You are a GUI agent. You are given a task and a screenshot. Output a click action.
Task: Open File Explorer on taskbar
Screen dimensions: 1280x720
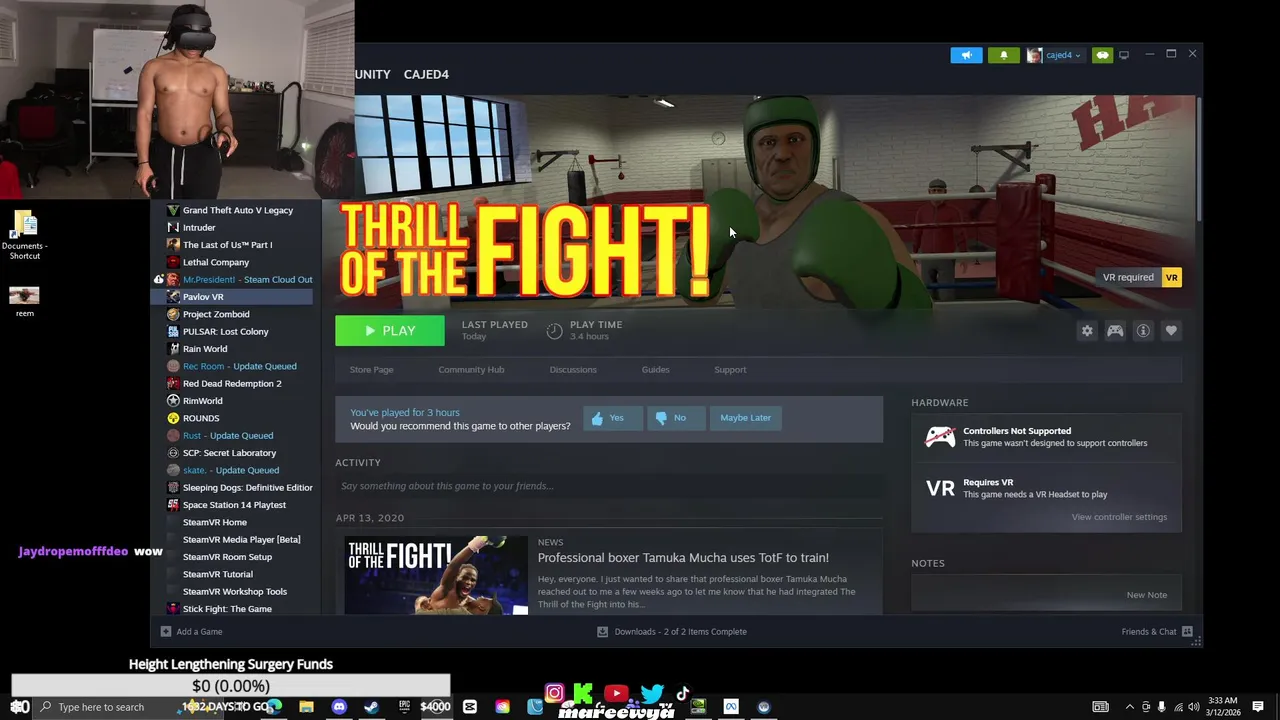click(307, 707)
